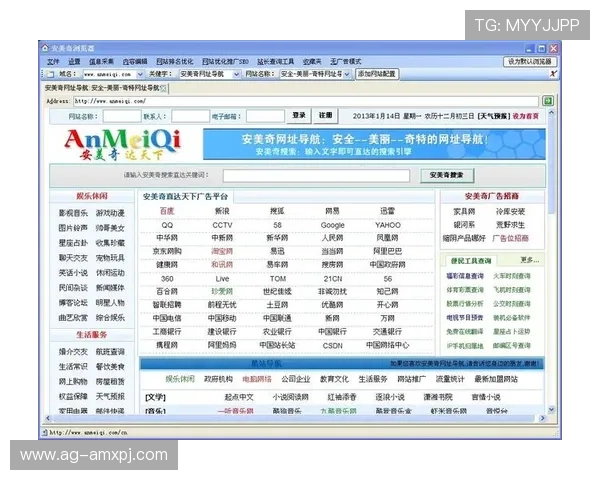Click the horizontal scrollbar right arrow

pos(543,418)
